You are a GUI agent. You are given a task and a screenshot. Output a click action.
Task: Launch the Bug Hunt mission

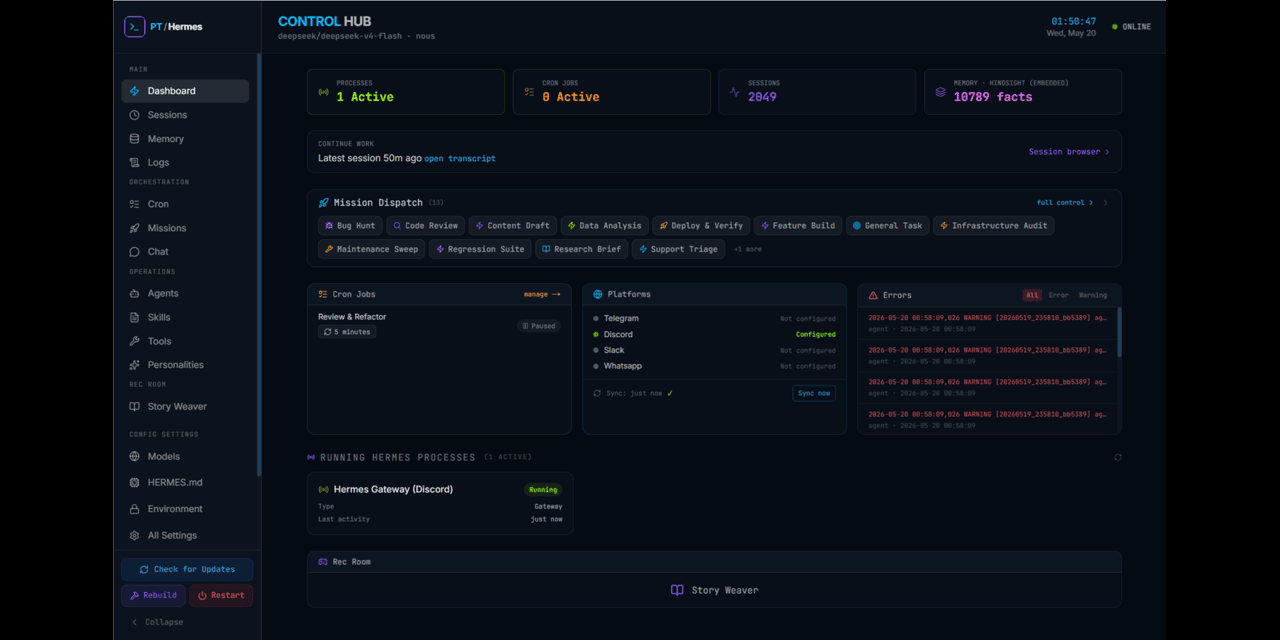350,226
